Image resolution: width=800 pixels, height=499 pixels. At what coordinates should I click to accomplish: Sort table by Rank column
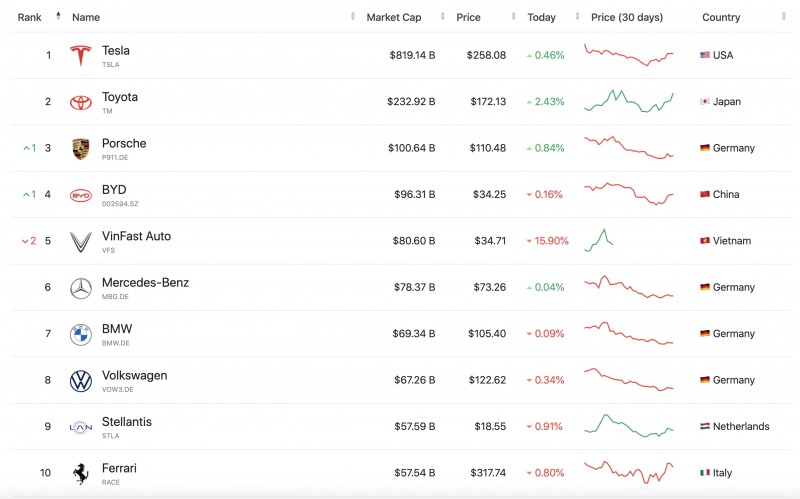[30, 17]
